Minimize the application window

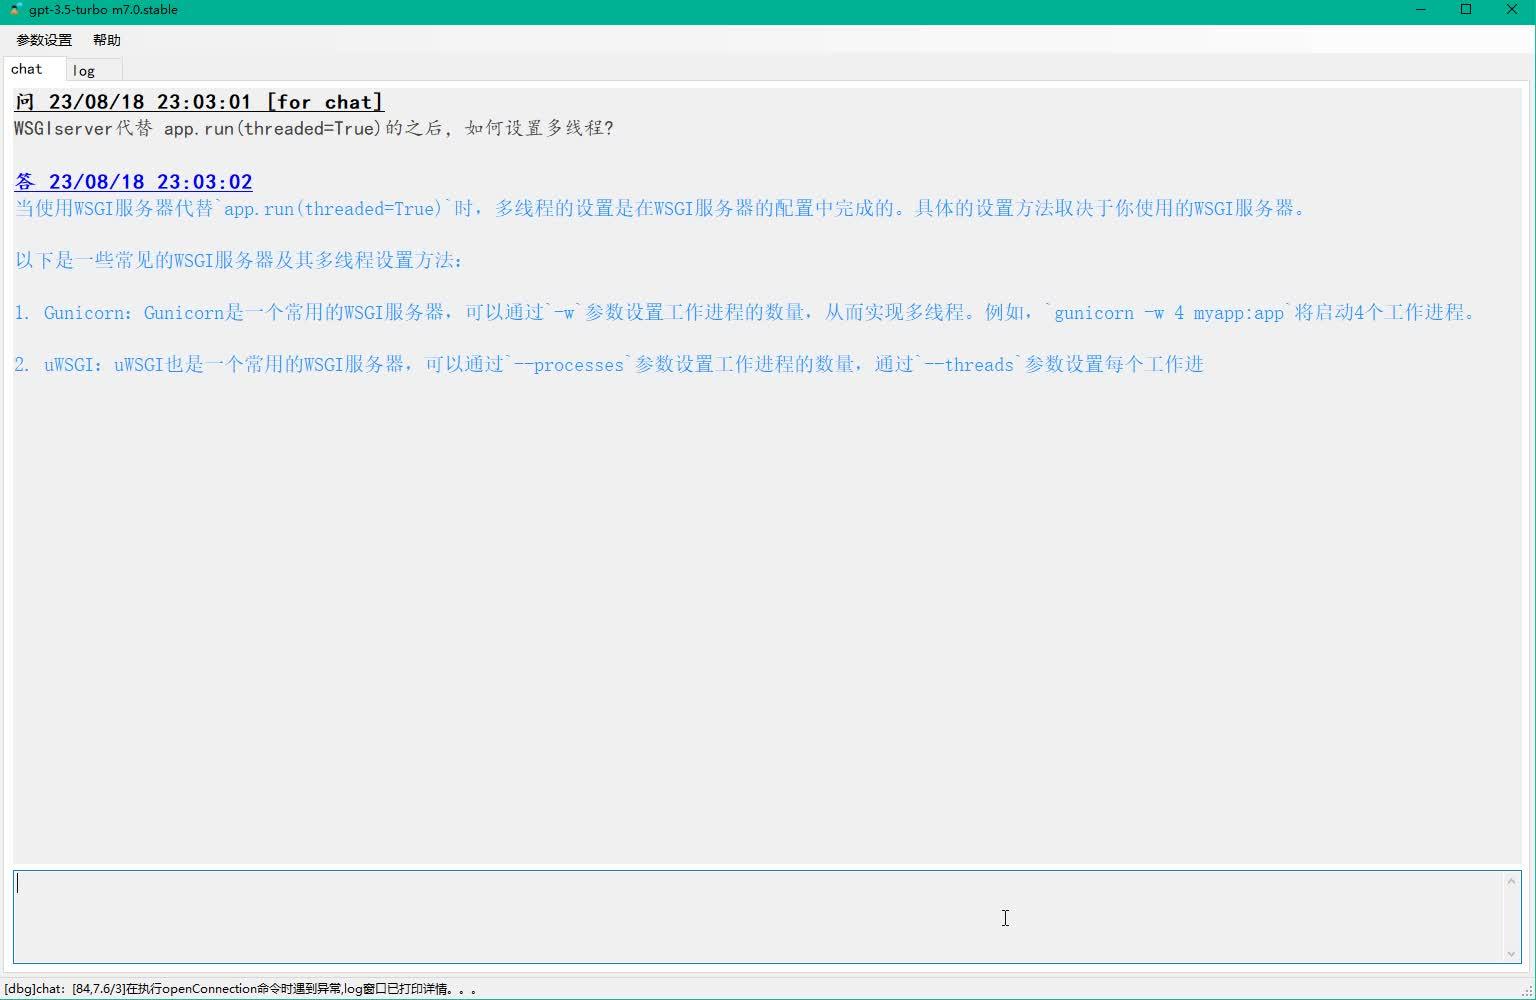point(1420,9)
